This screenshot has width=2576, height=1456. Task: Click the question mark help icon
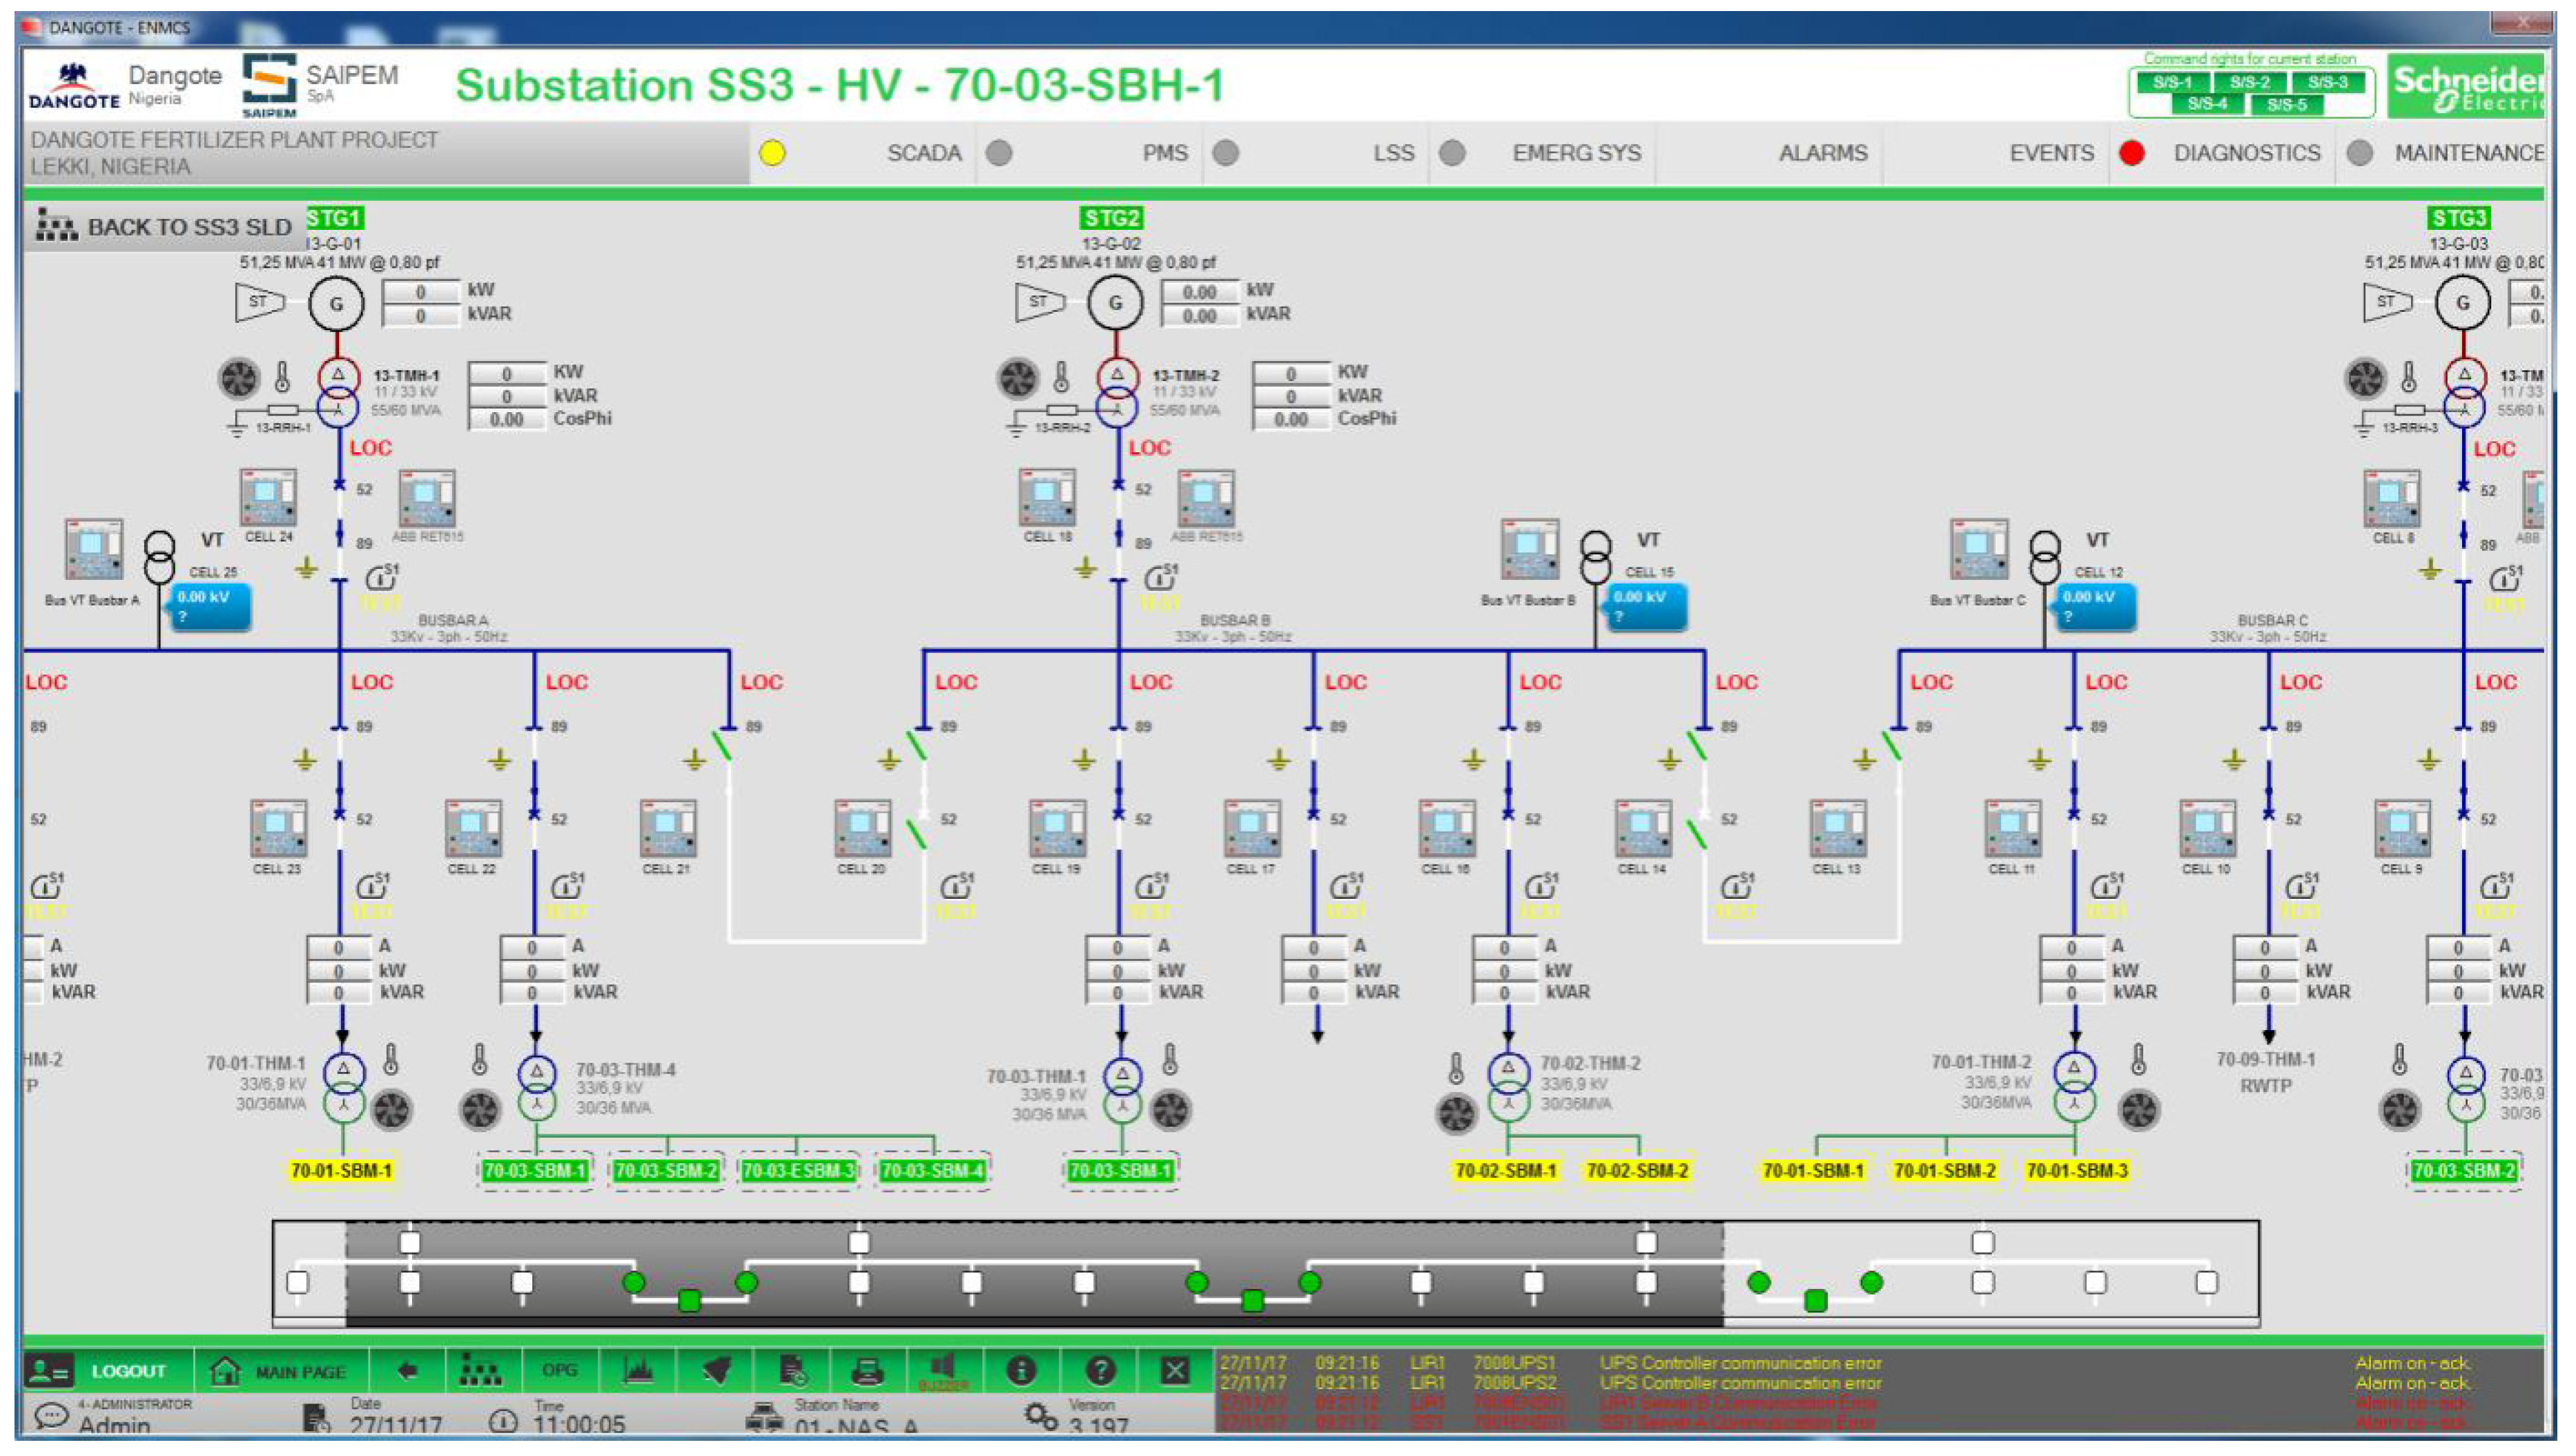tap(1099, 1371)
